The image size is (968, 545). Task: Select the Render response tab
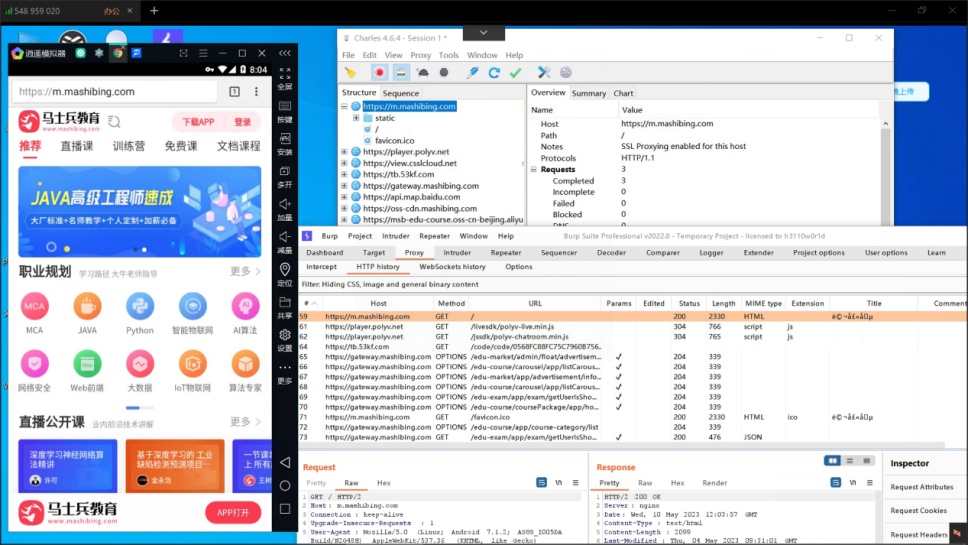pyautogui.click(x=714, y=483)
